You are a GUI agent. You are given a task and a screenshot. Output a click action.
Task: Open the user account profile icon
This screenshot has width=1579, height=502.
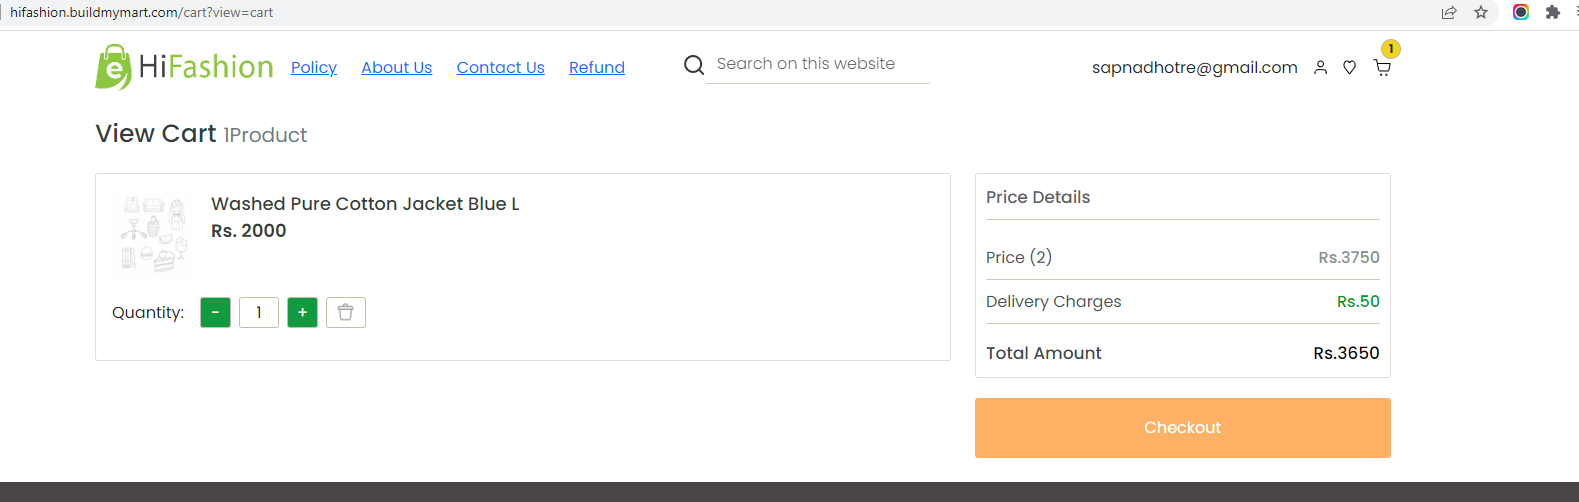(x=1320, y=68)
